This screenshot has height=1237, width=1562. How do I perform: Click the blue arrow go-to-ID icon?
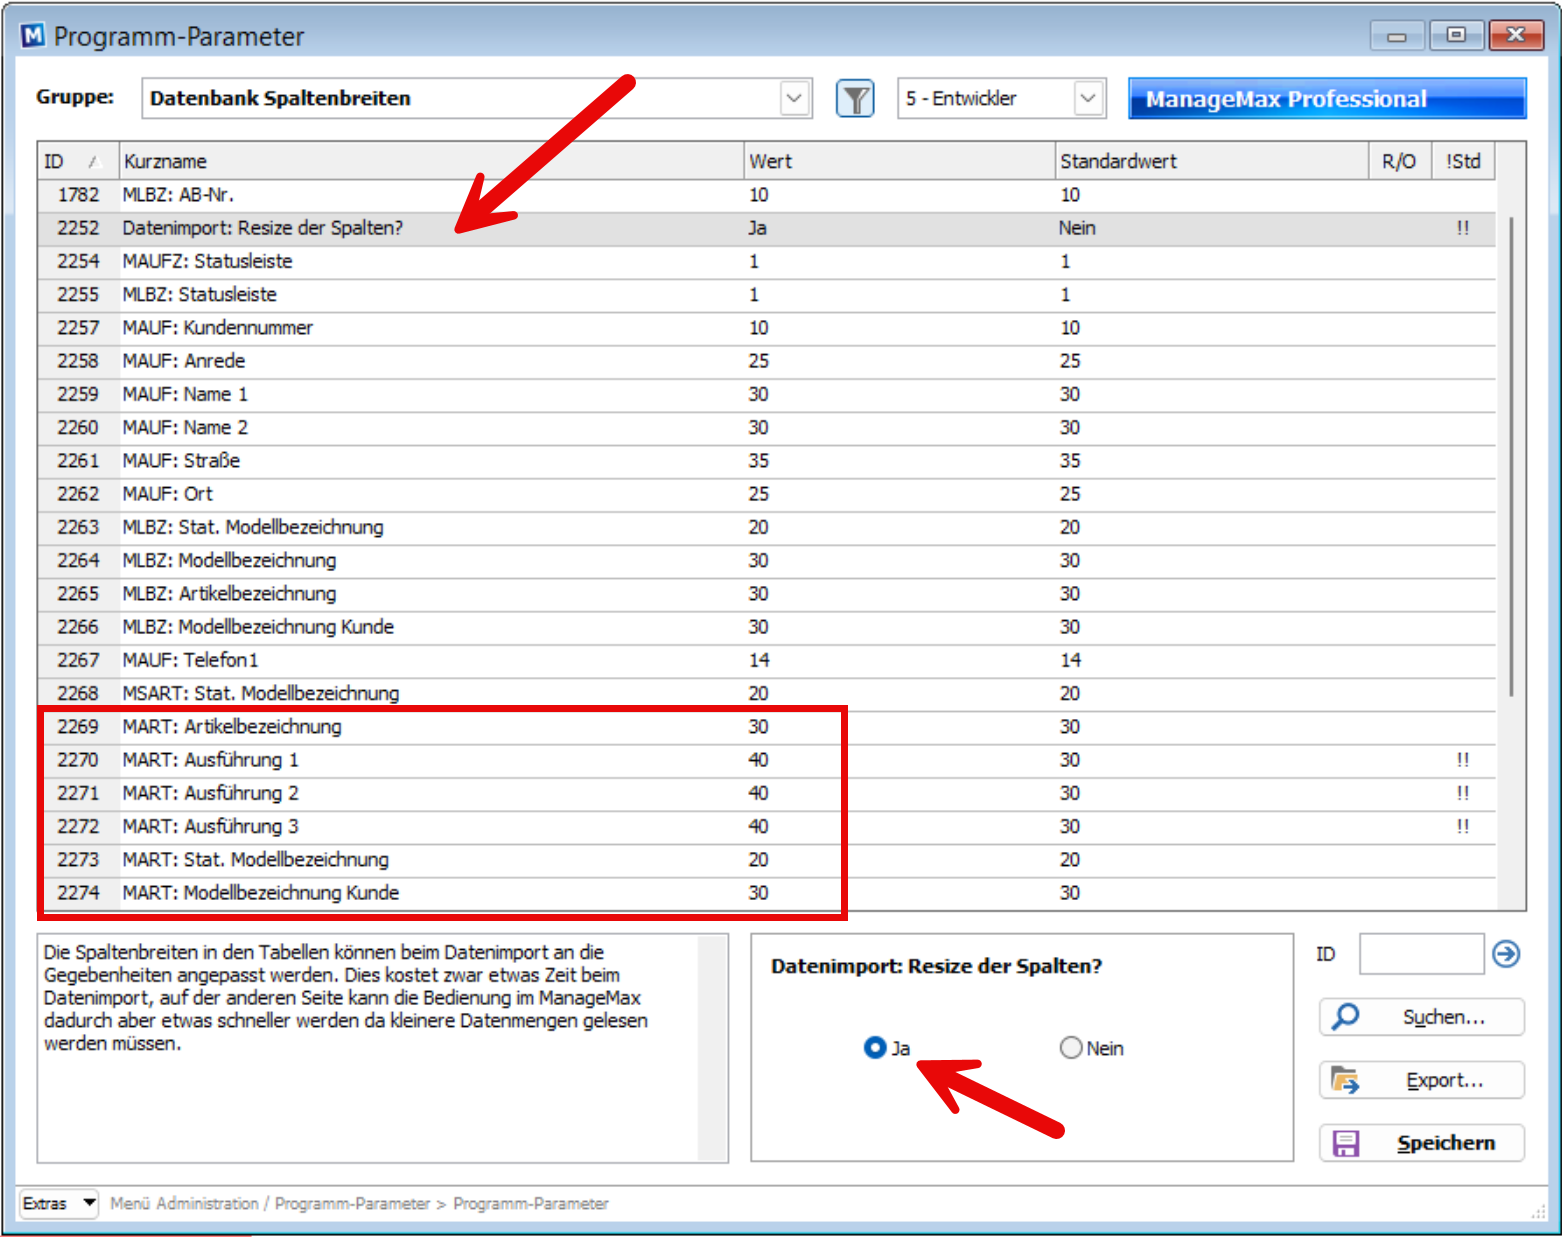point(1505,954)
